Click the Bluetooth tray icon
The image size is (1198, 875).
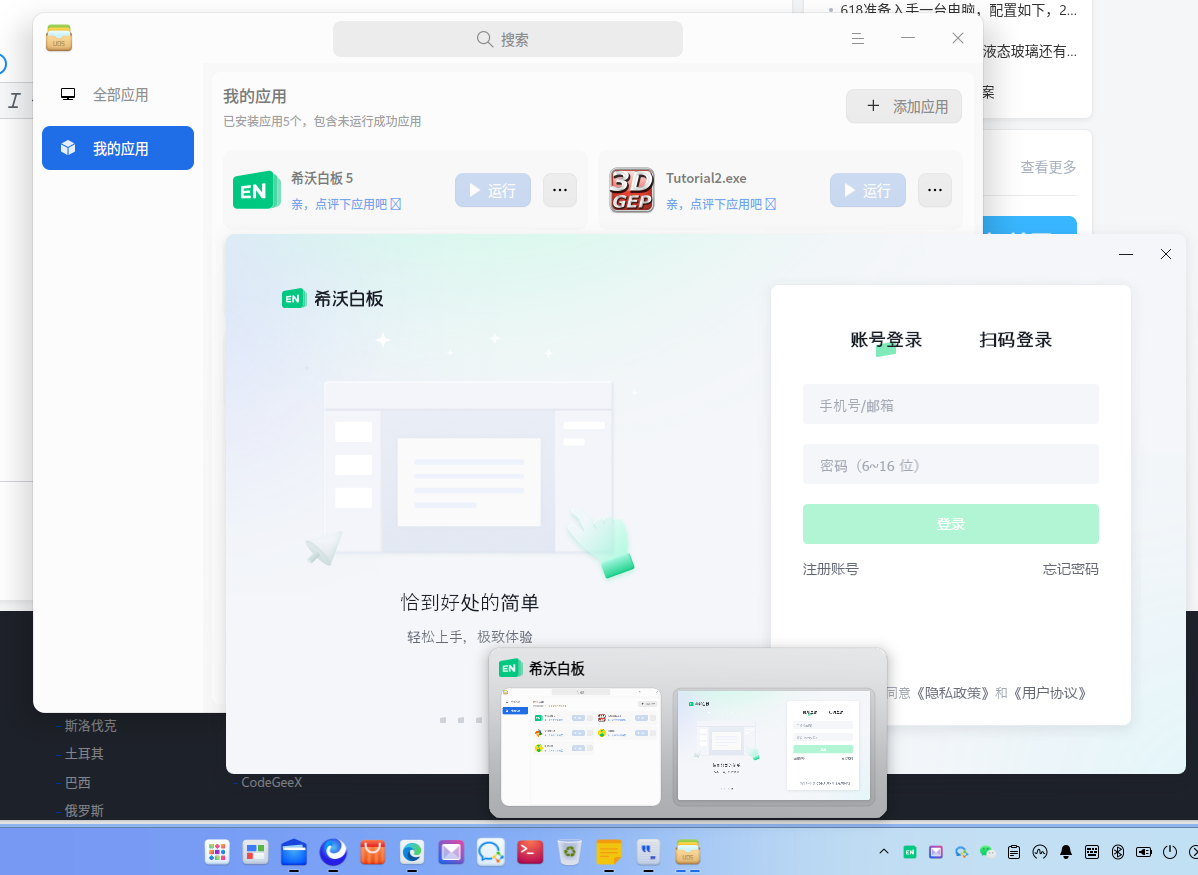coord(1118,852)
